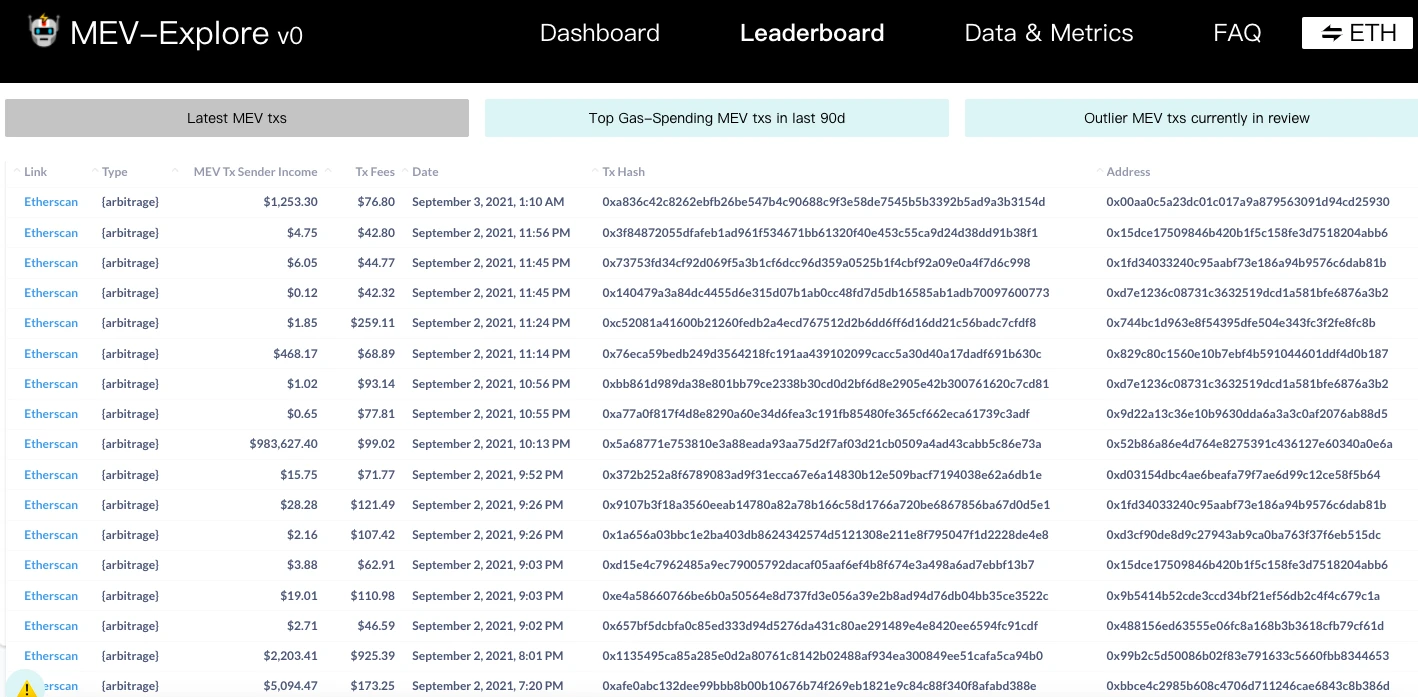Open Etherscan link for the $983,627.40 row
1418x697 pixels.
tap(51, 444)
